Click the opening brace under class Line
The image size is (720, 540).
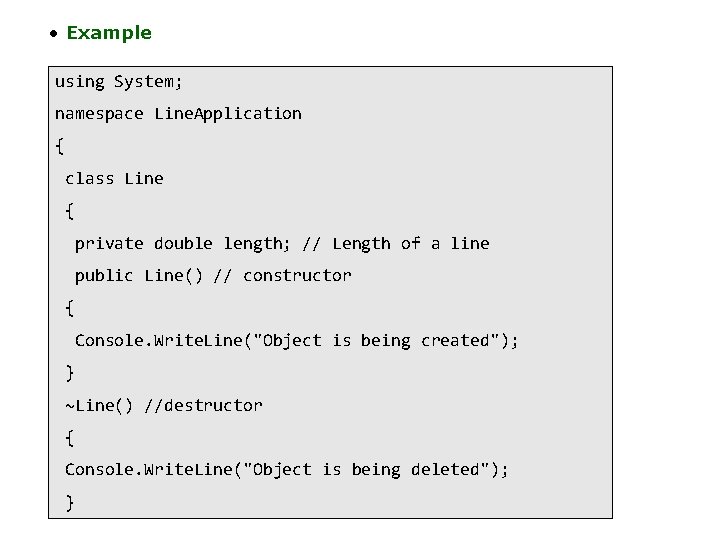point(69,211)
